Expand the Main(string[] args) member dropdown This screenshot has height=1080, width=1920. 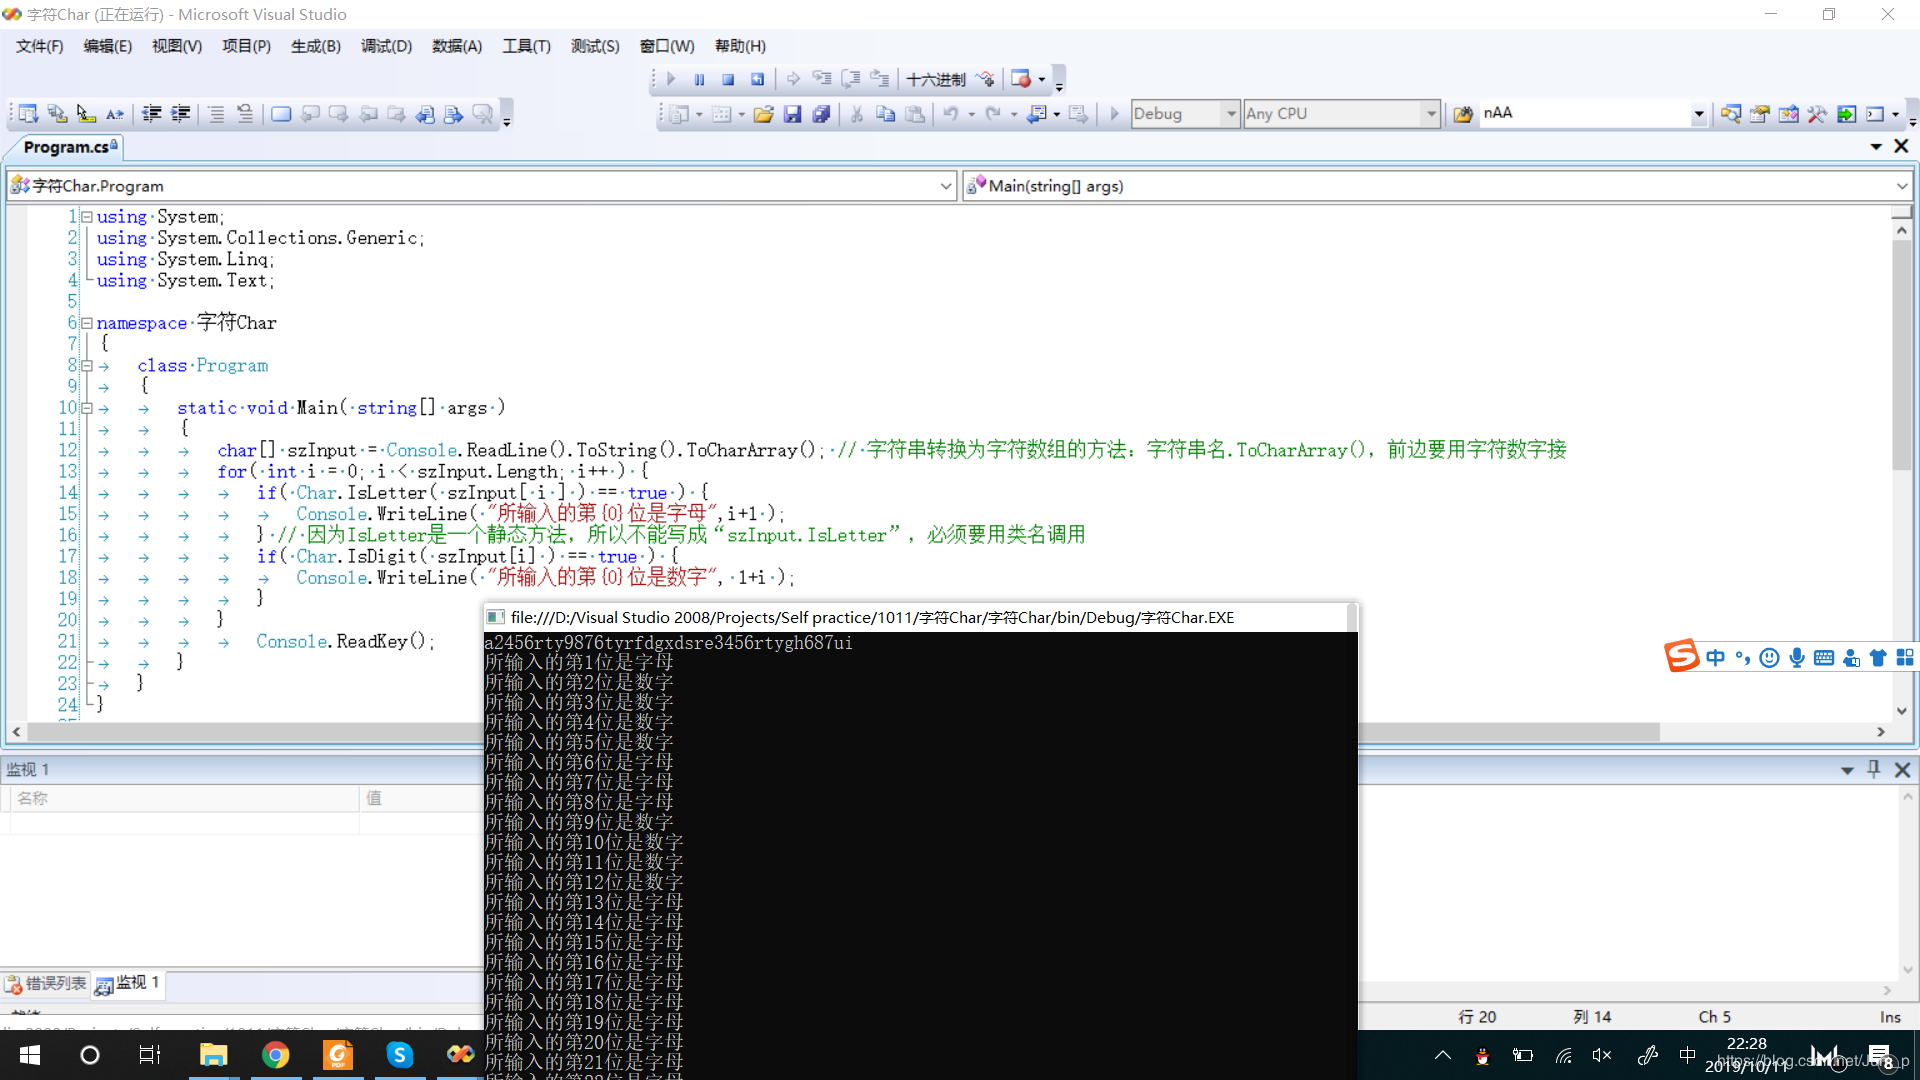pos(1901,186)
